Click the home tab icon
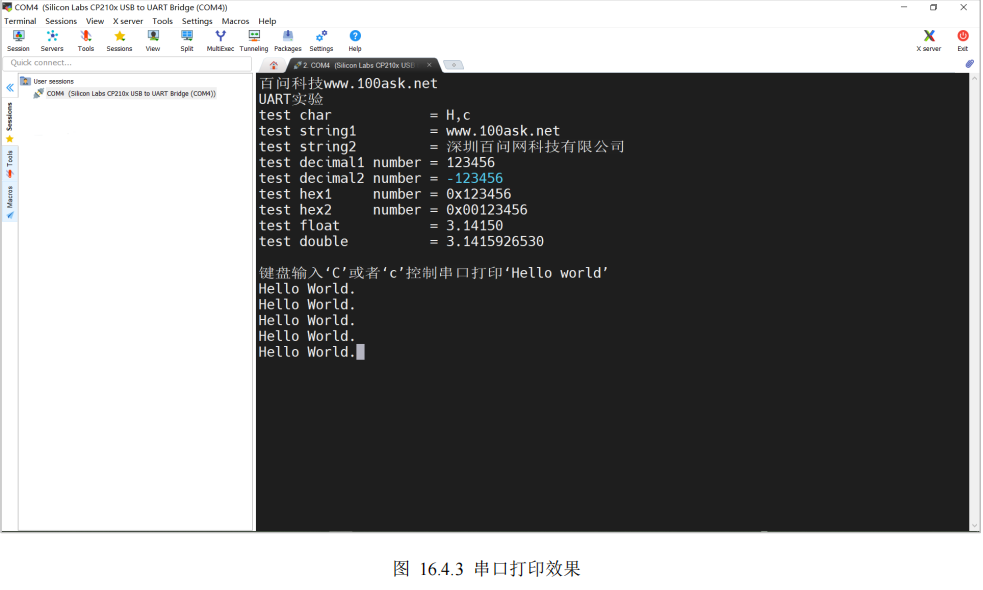This screenshot has height=590, width=983. point(274,65)
